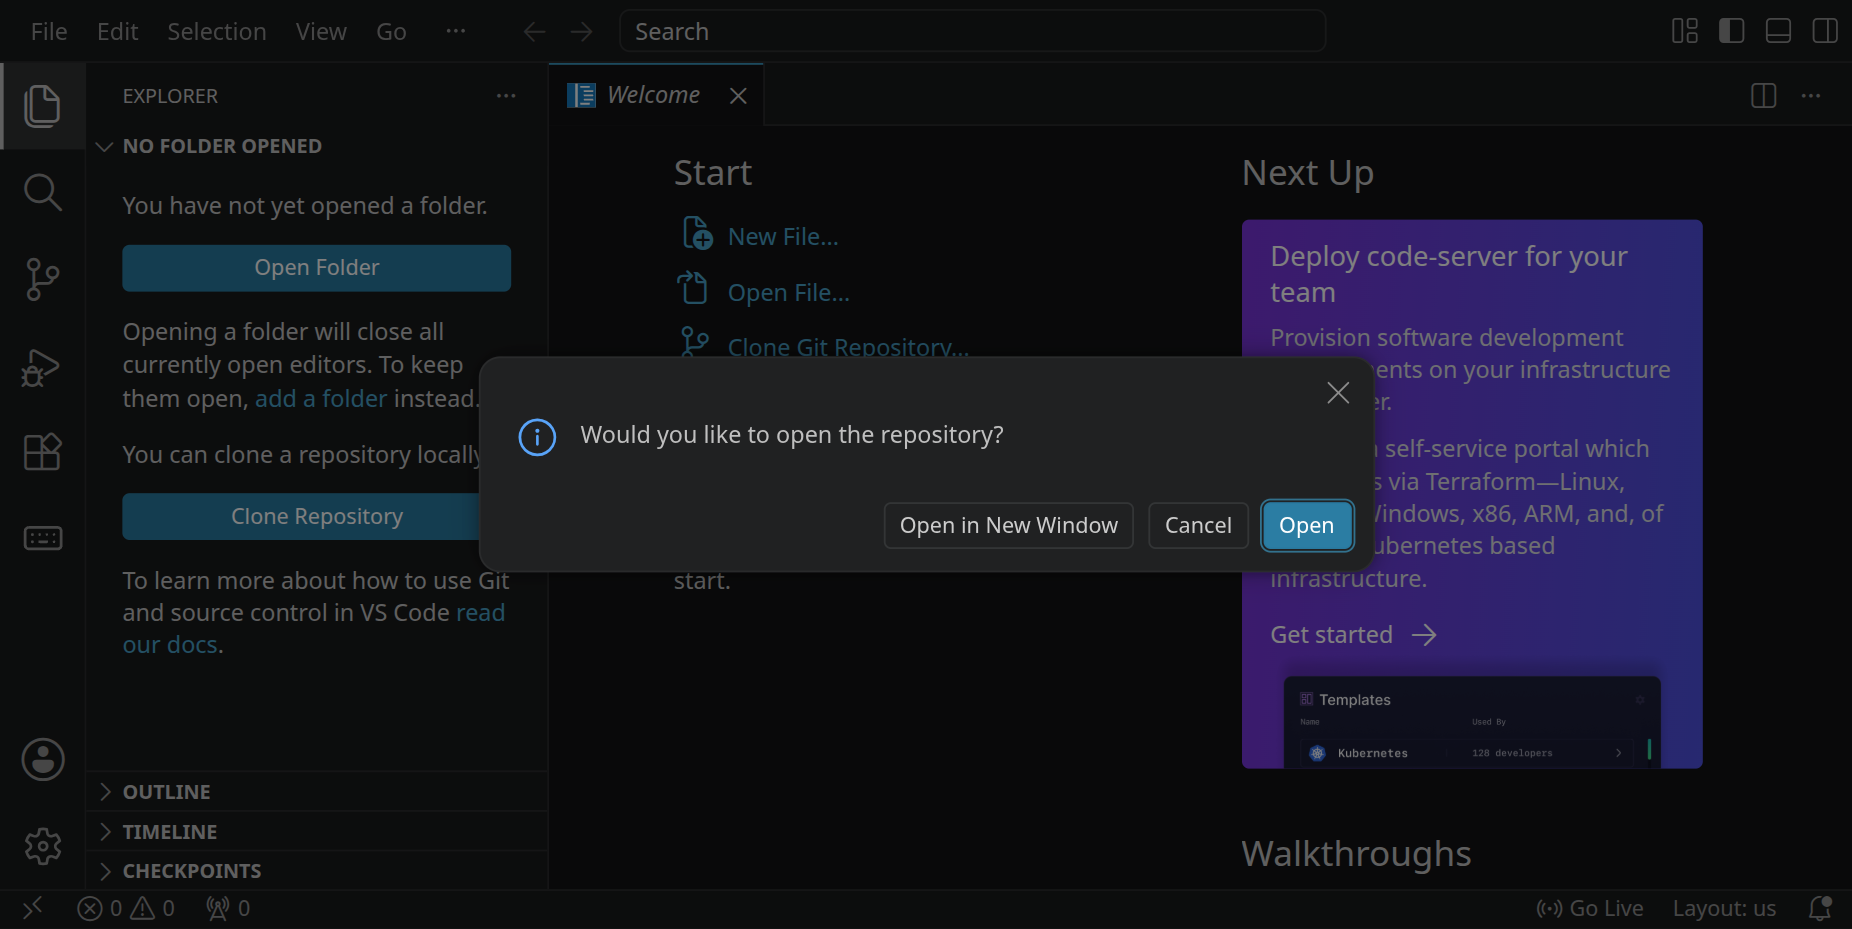Viewport: 1852px width, 929px height.
Task: Dismiss the repository dialog with X
Action: [1338, 393]
